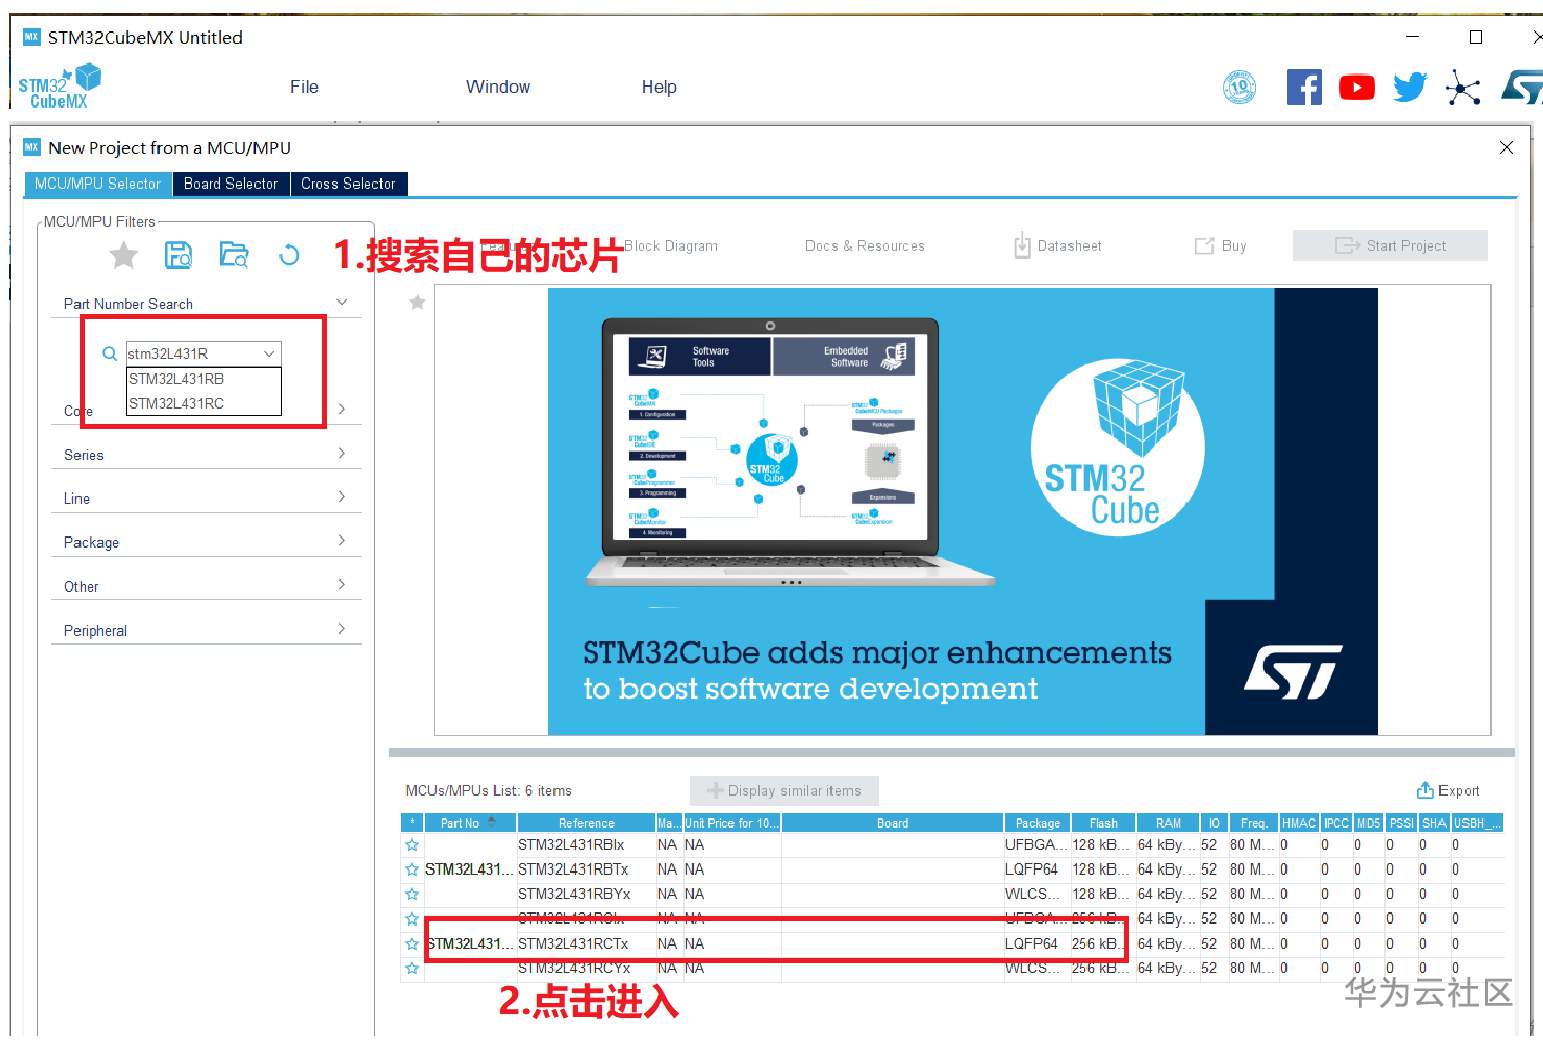Sort by the Board column header

click(x=892, y=823)
